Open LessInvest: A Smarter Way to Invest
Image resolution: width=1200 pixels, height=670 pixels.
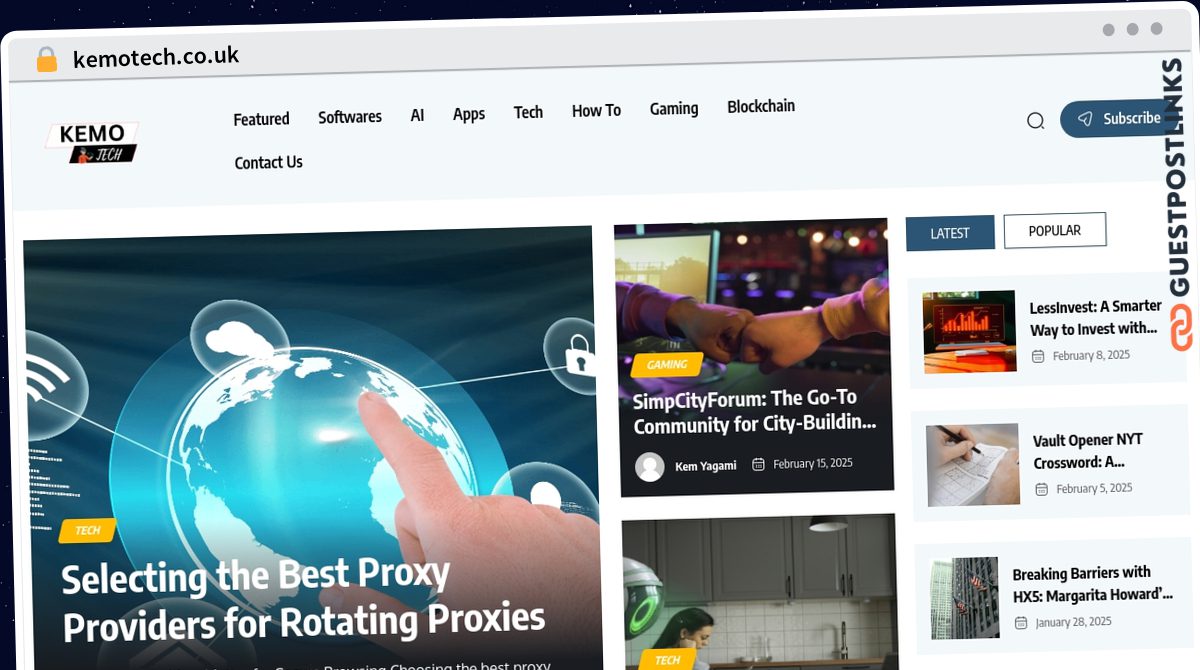click(1095, 317)
